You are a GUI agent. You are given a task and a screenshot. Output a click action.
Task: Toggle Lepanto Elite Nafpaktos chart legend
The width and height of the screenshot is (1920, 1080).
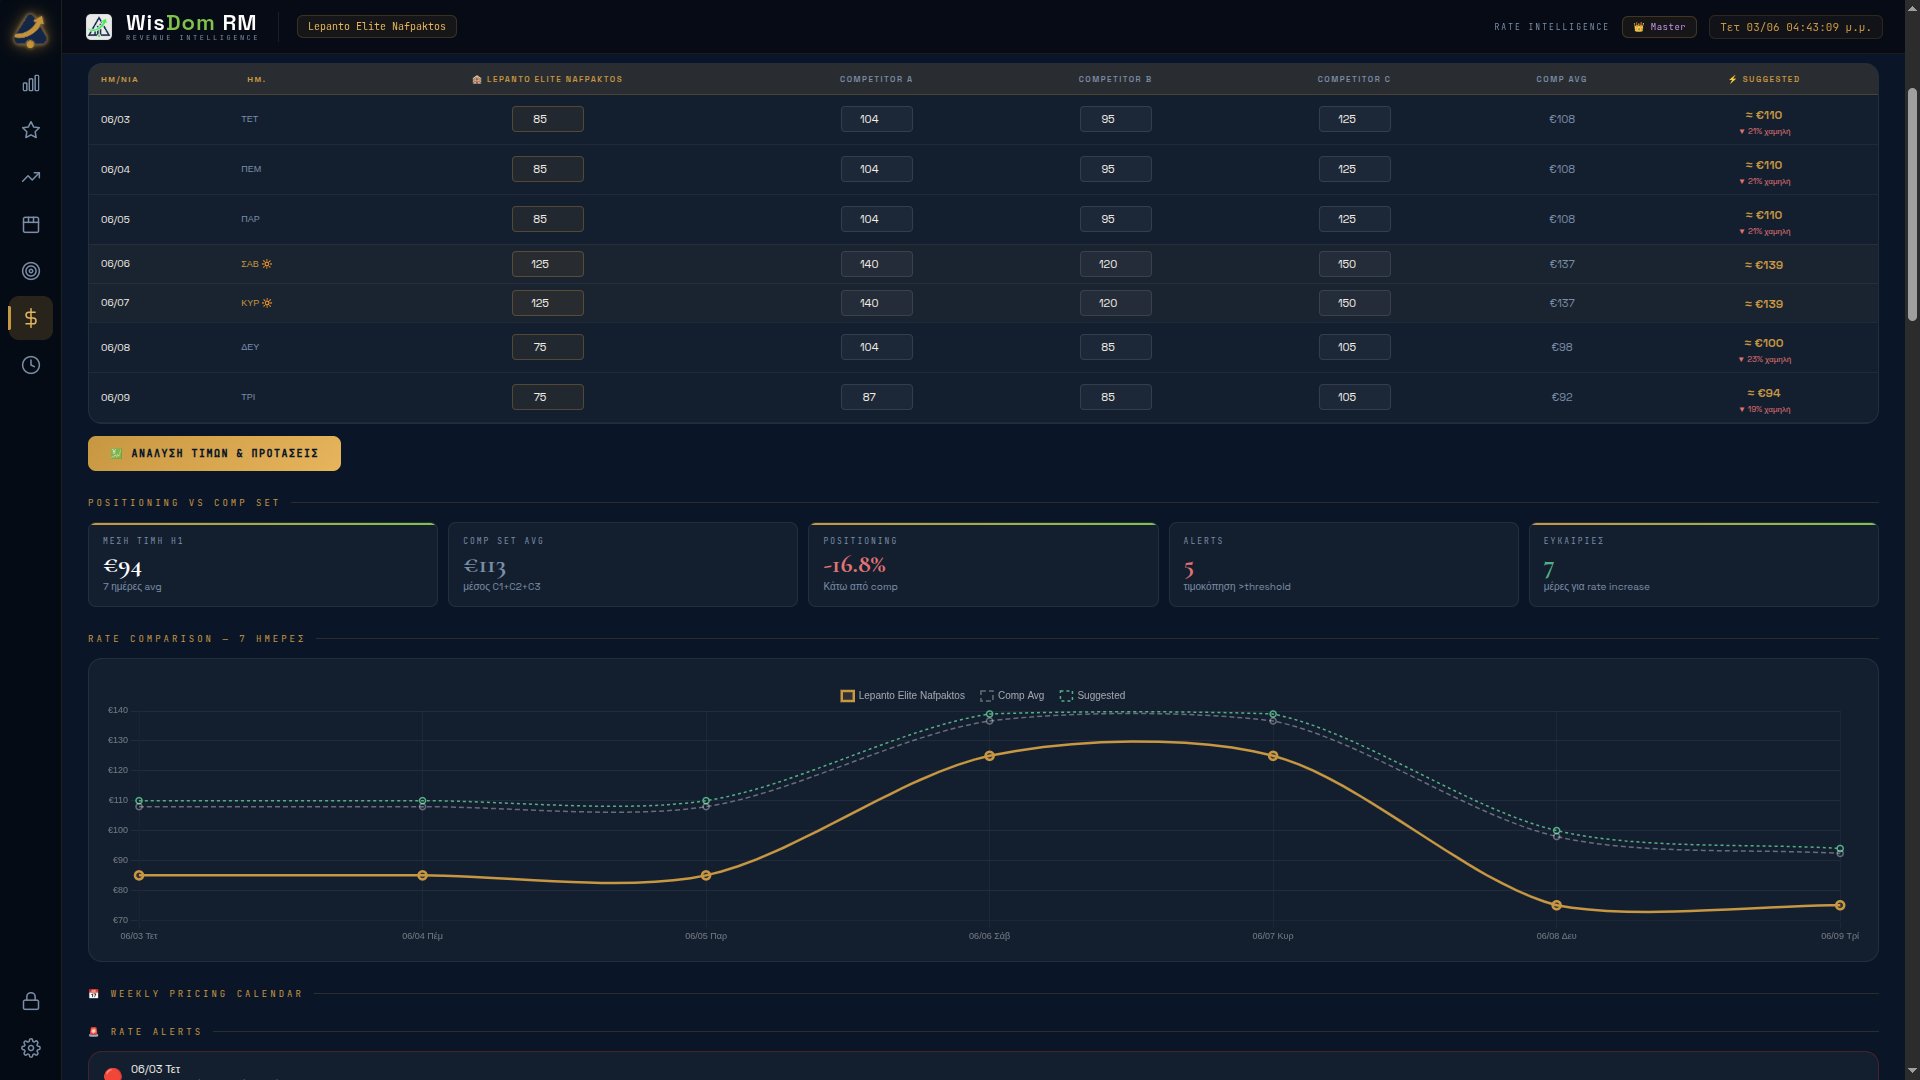[903, 696]
